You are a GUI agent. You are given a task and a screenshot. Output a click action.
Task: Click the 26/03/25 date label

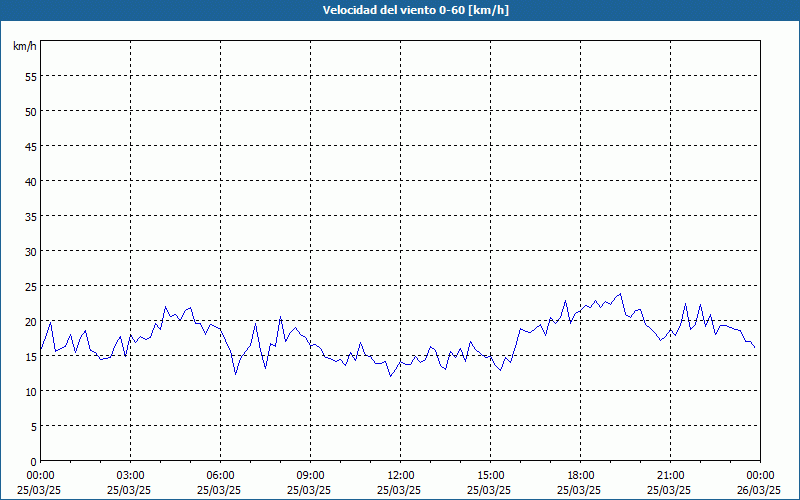tap(759, 490)
